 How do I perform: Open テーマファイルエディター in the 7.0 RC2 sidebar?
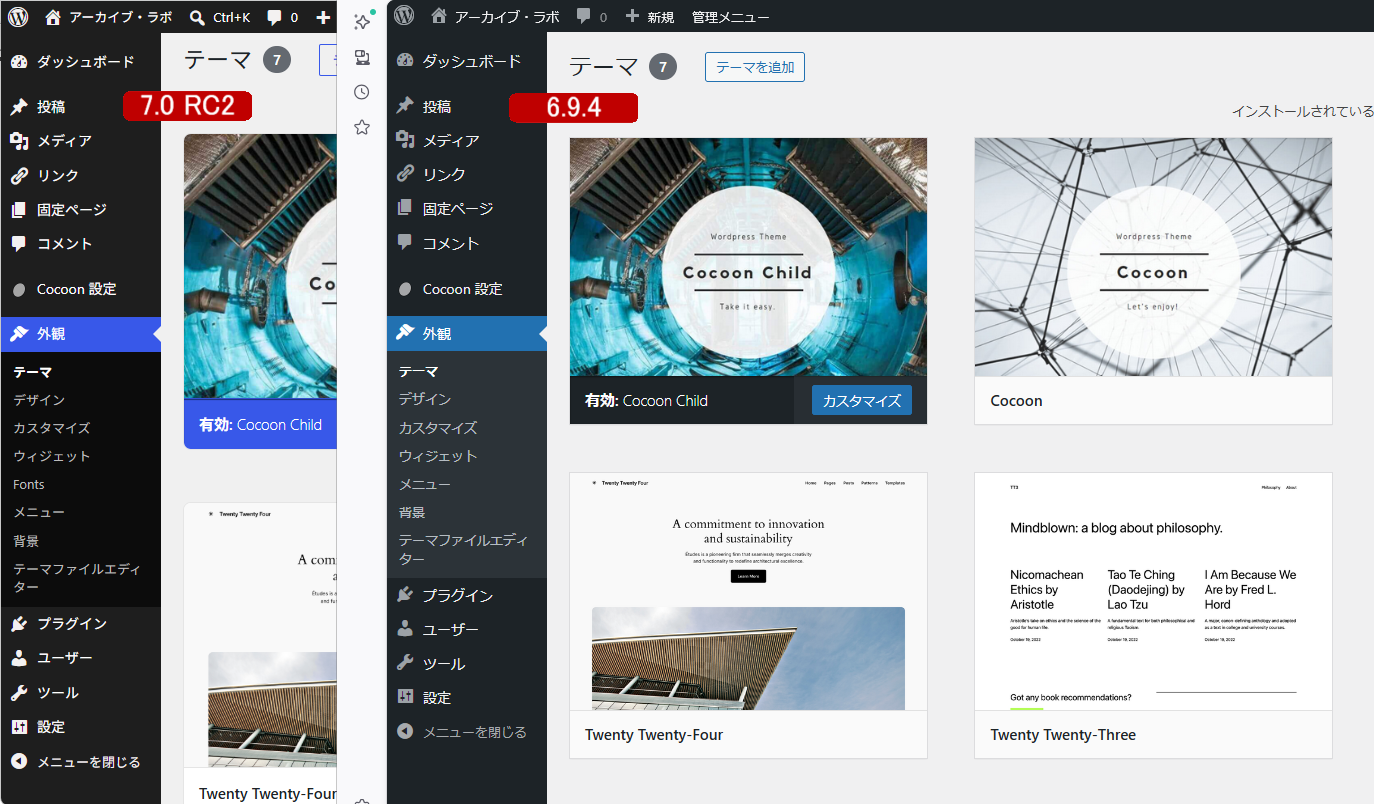[77, 578]
